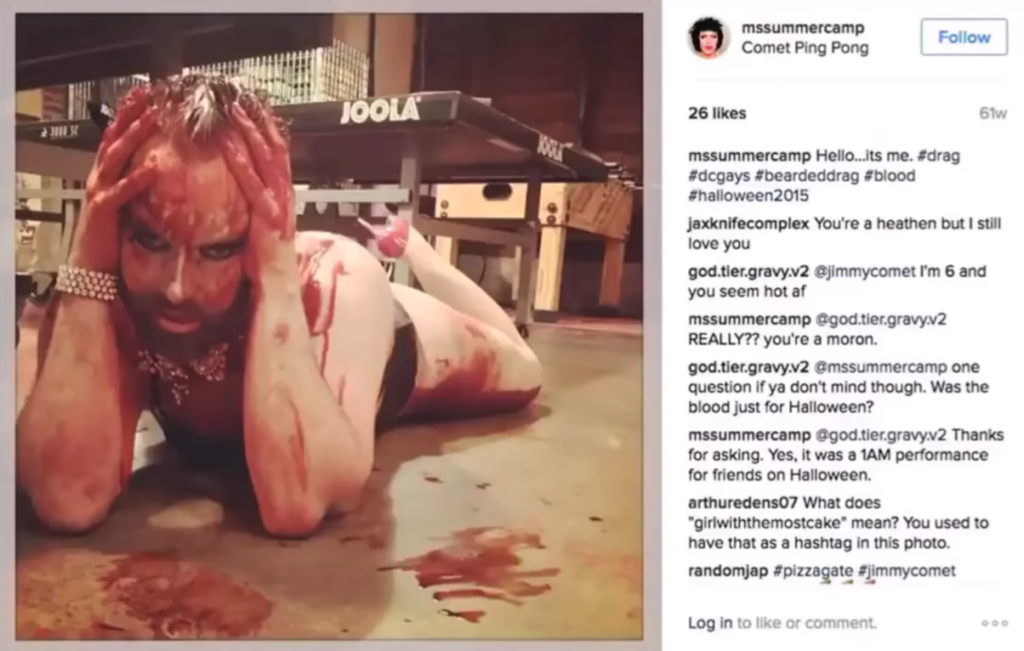Open mssummercamp username in post header
The height and width of the screenshot is (651, 1024).
click(x=803, y=27)
